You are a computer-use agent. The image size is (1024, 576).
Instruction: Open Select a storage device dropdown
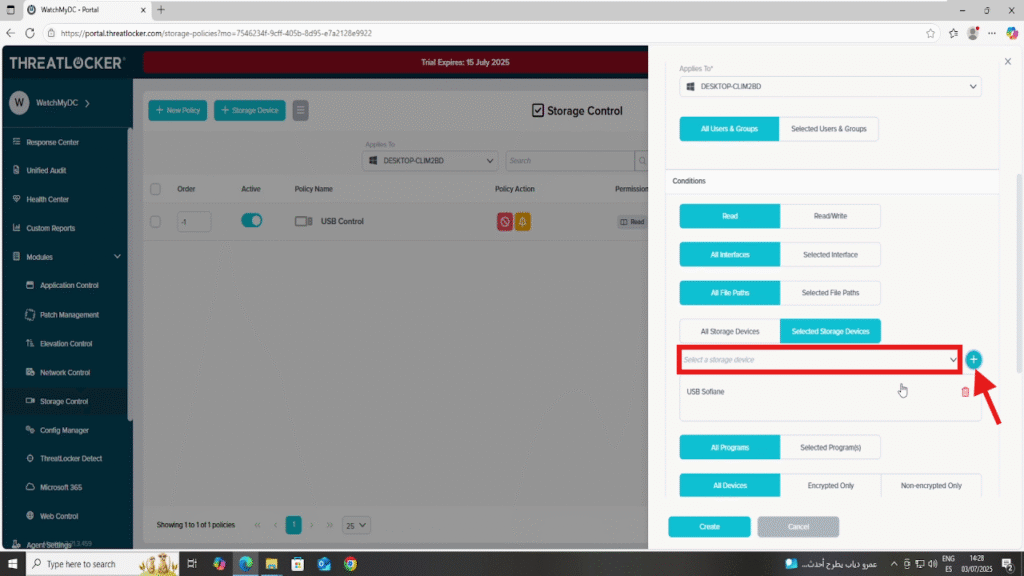[x=819, y=360]
